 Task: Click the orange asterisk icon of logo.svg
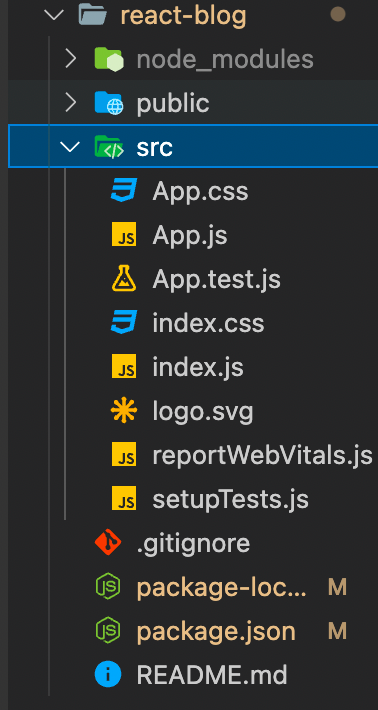124,412
